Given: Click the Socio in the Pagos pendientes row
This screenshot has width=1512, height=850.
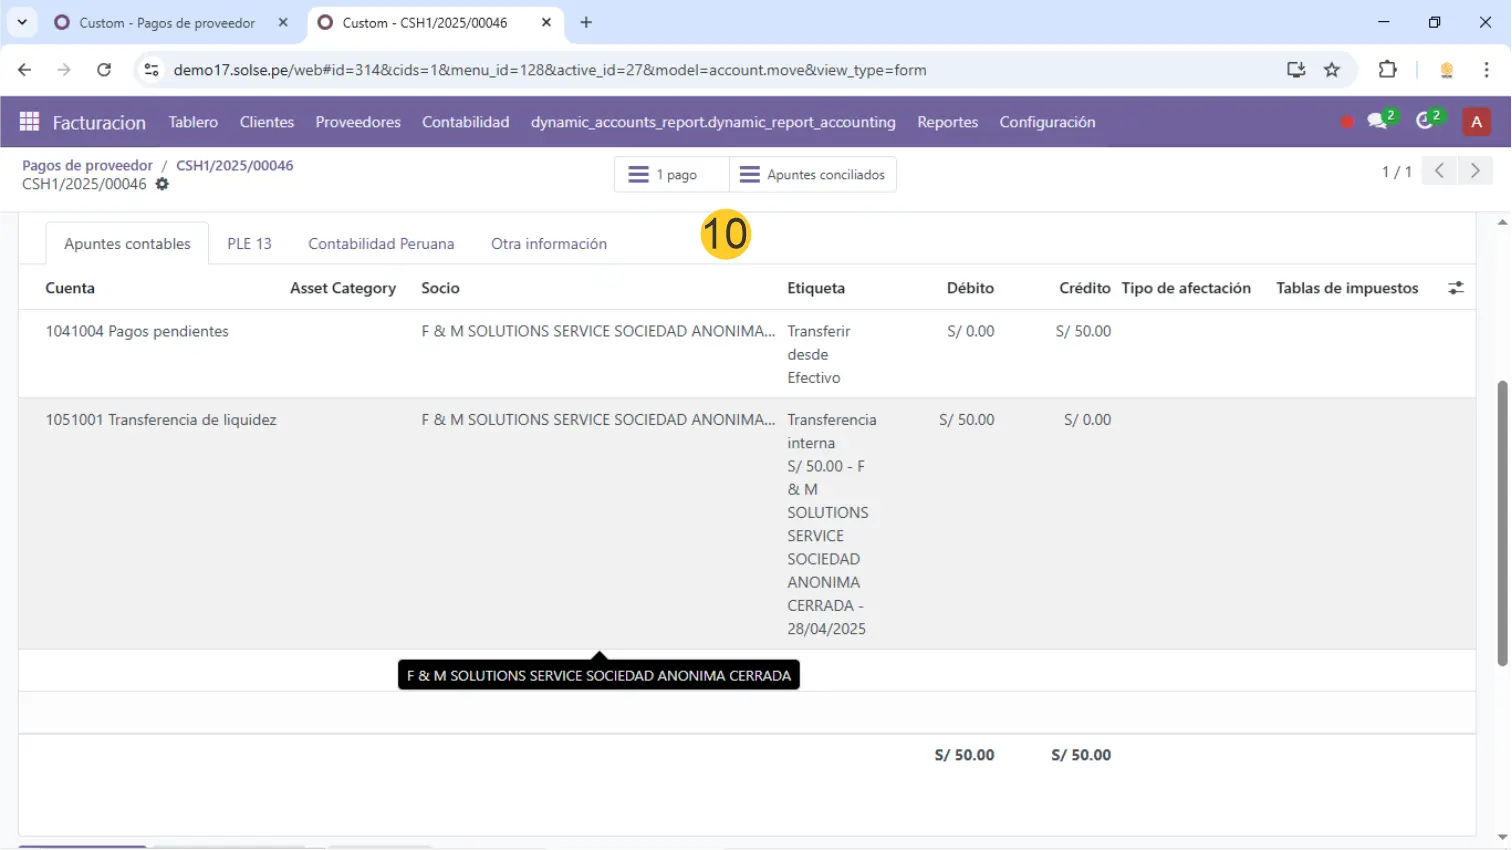Looking at the screenshot, I should 598,331.
